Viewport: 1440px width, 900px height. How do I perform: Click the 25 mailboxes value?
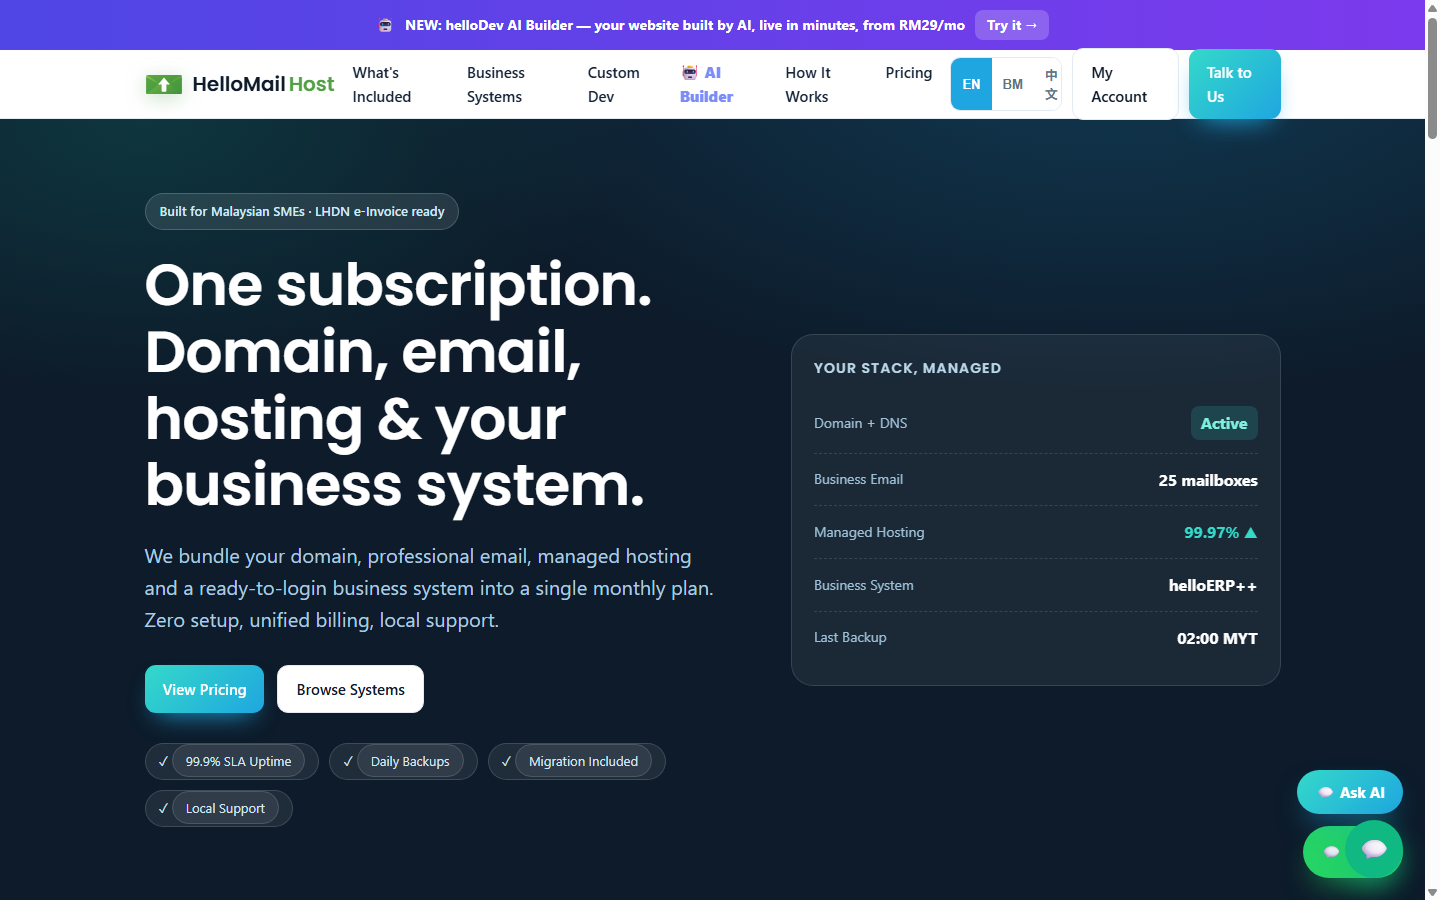click(1208, 480)
